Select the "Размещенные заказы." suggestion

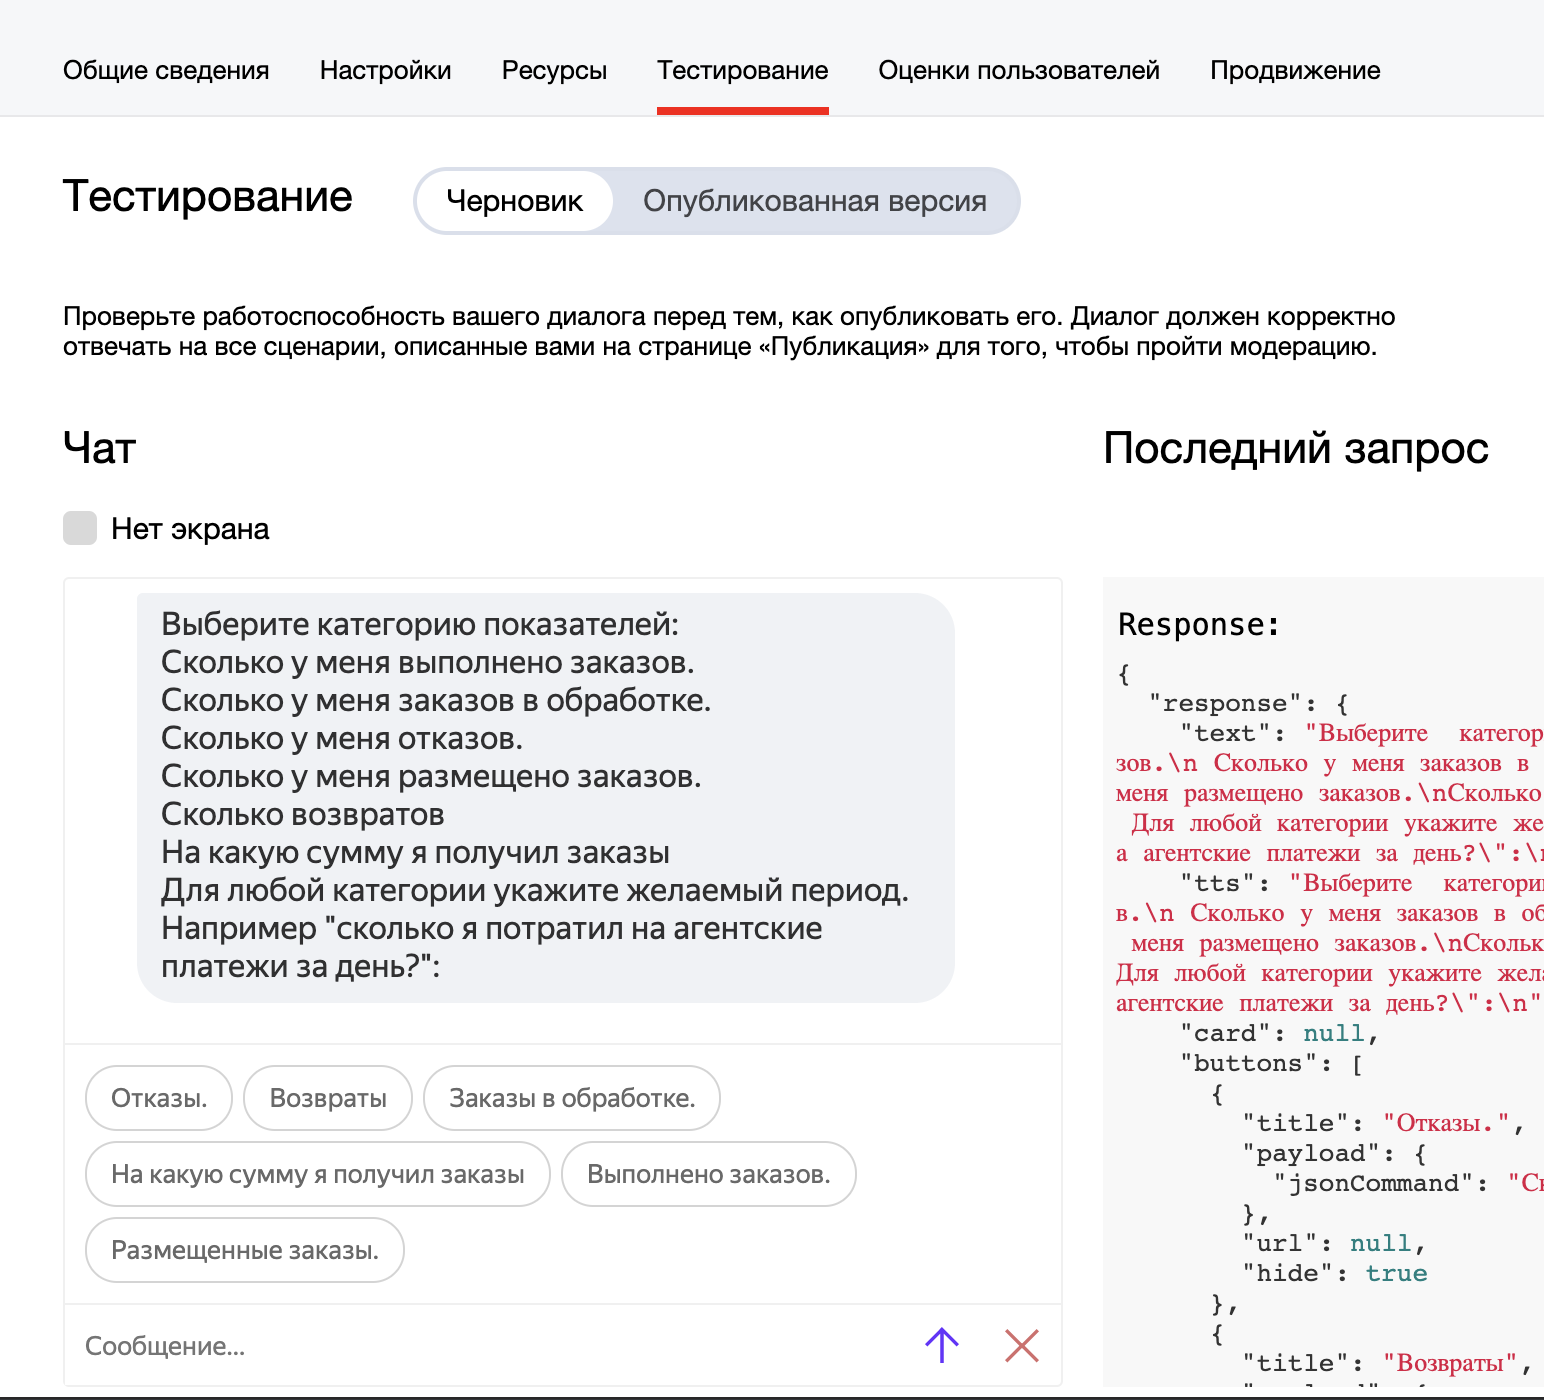(245, 1250)
